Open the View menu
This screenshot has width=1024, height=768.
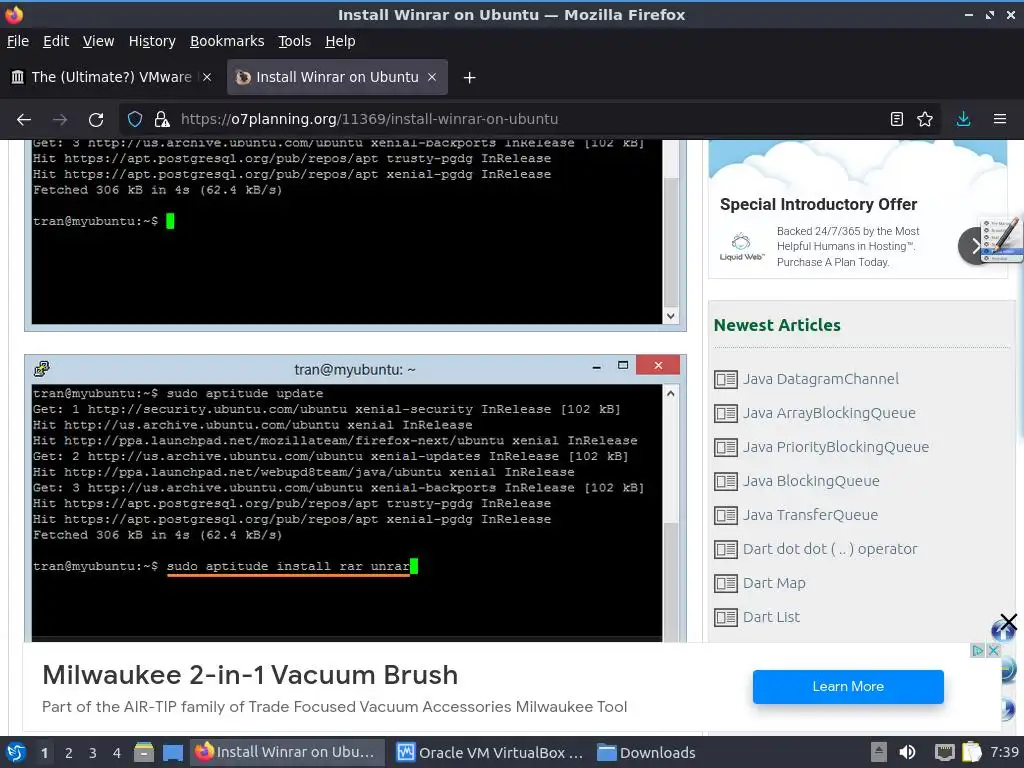coord(98,41)
